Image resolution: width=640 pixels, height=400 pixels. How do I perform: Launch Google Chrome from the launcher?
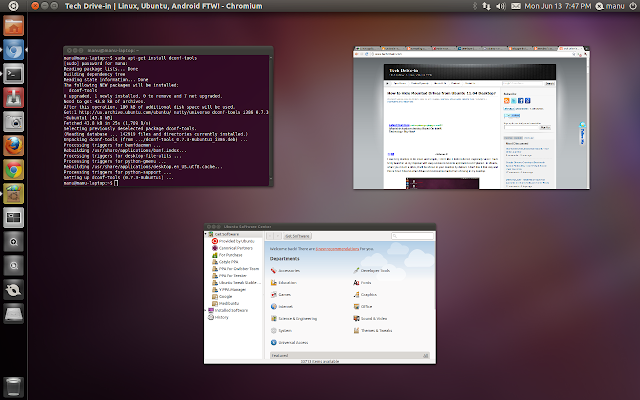tap(13, 170)
